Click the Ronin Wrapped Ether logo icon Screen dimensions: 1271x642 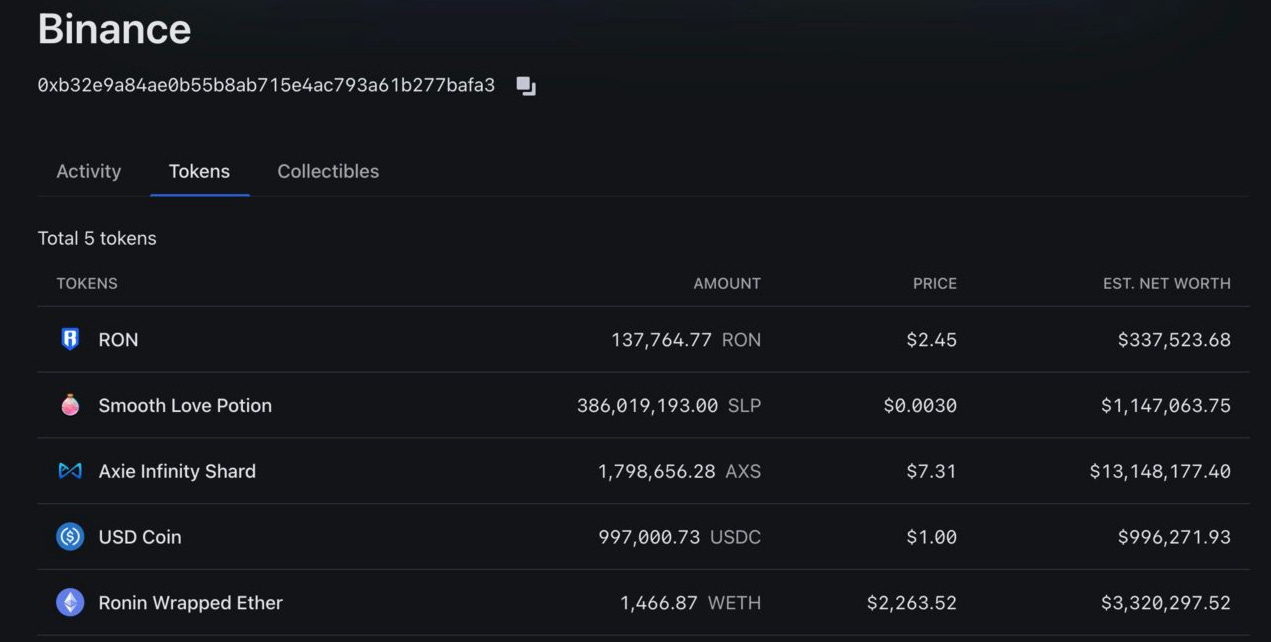click(x=70, y=603)
